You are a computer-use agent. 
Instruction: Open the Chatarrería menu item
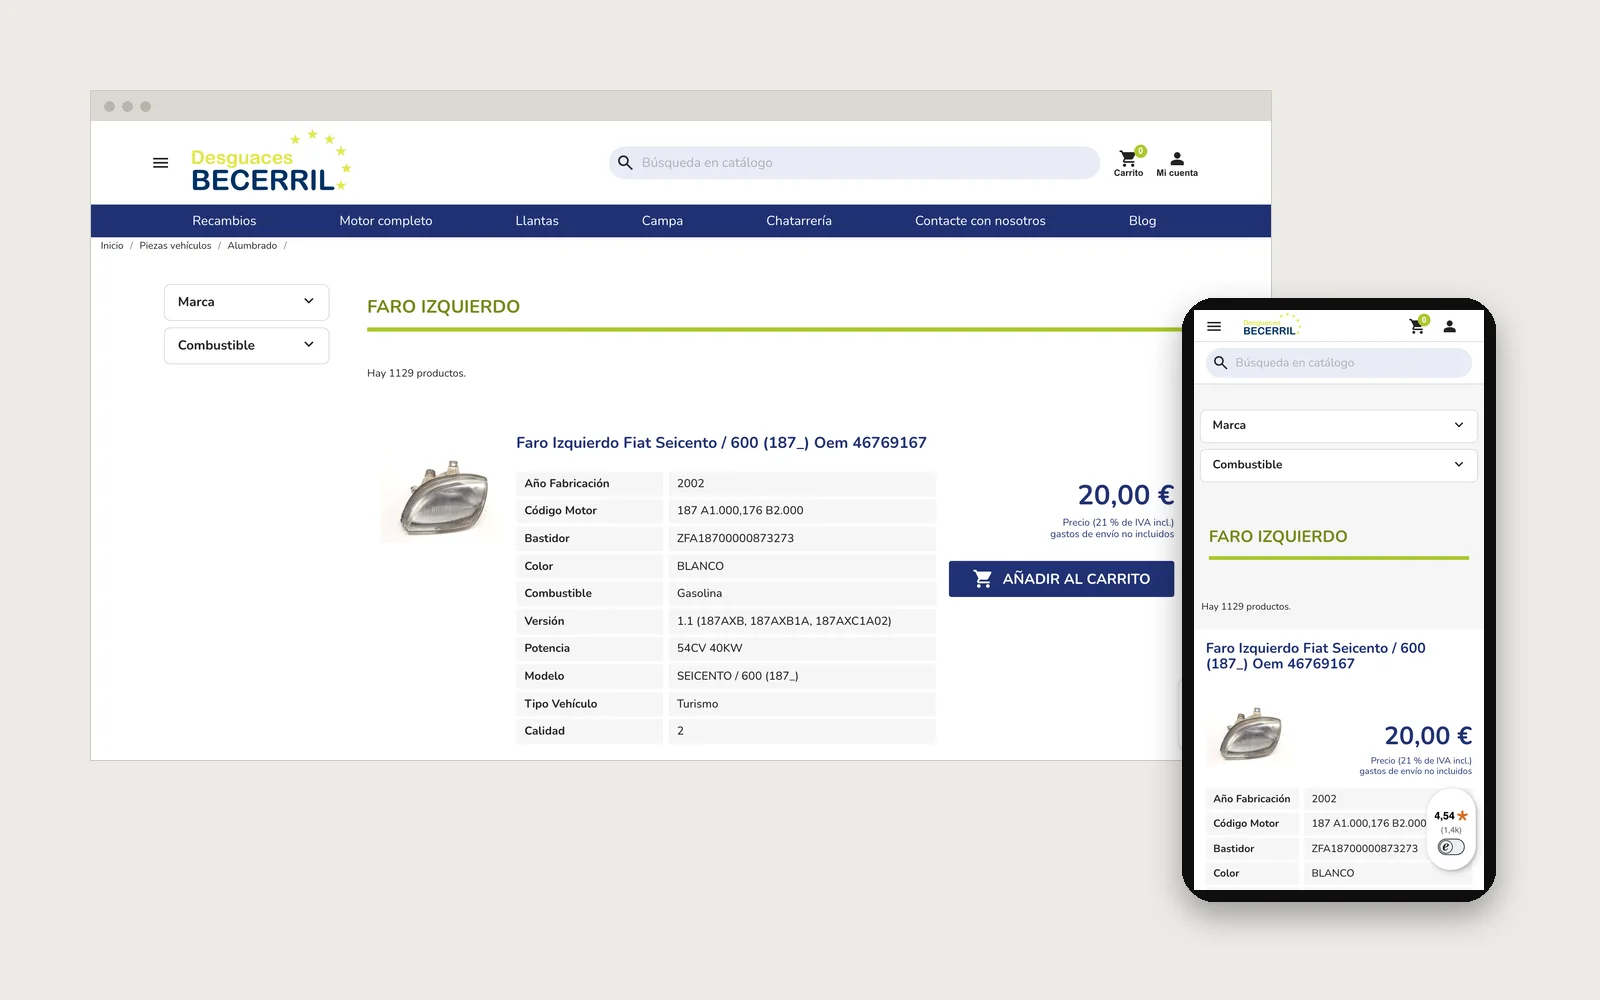799,221
